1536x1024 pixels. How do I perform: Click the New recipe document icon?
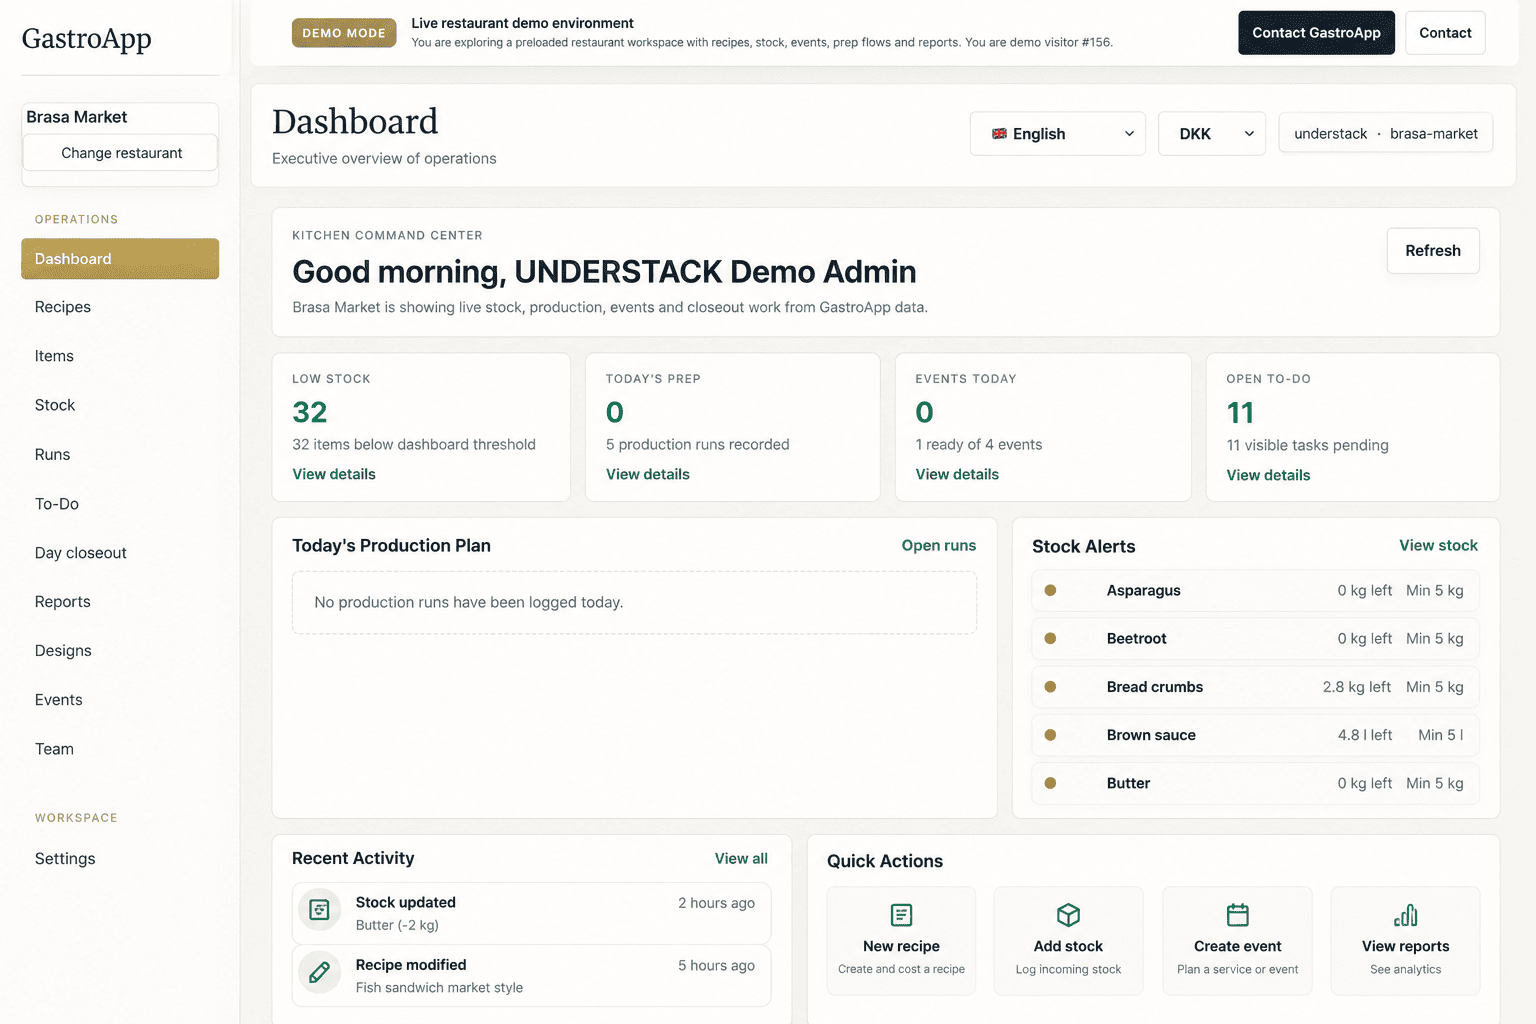901,915
